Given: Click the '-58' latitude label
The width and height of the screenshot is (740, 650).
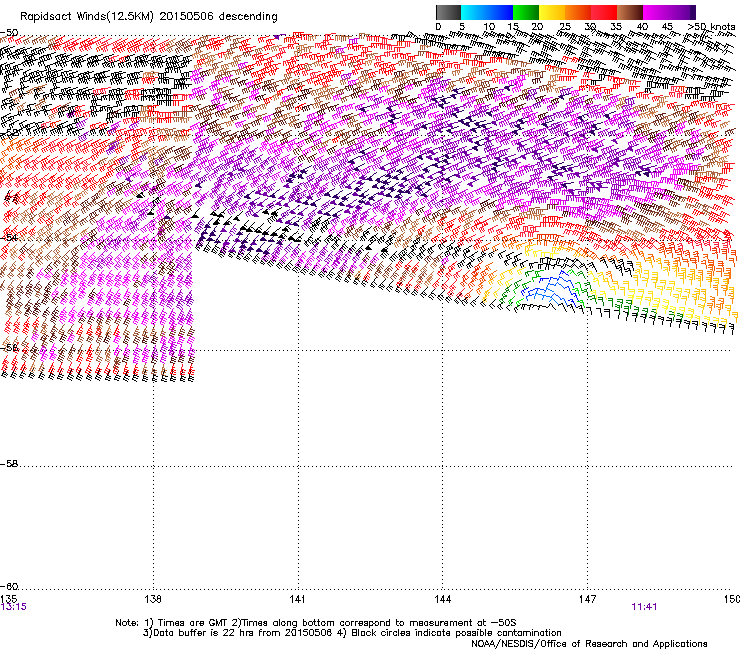Looking at the screenshot, I should click(9, 464).
